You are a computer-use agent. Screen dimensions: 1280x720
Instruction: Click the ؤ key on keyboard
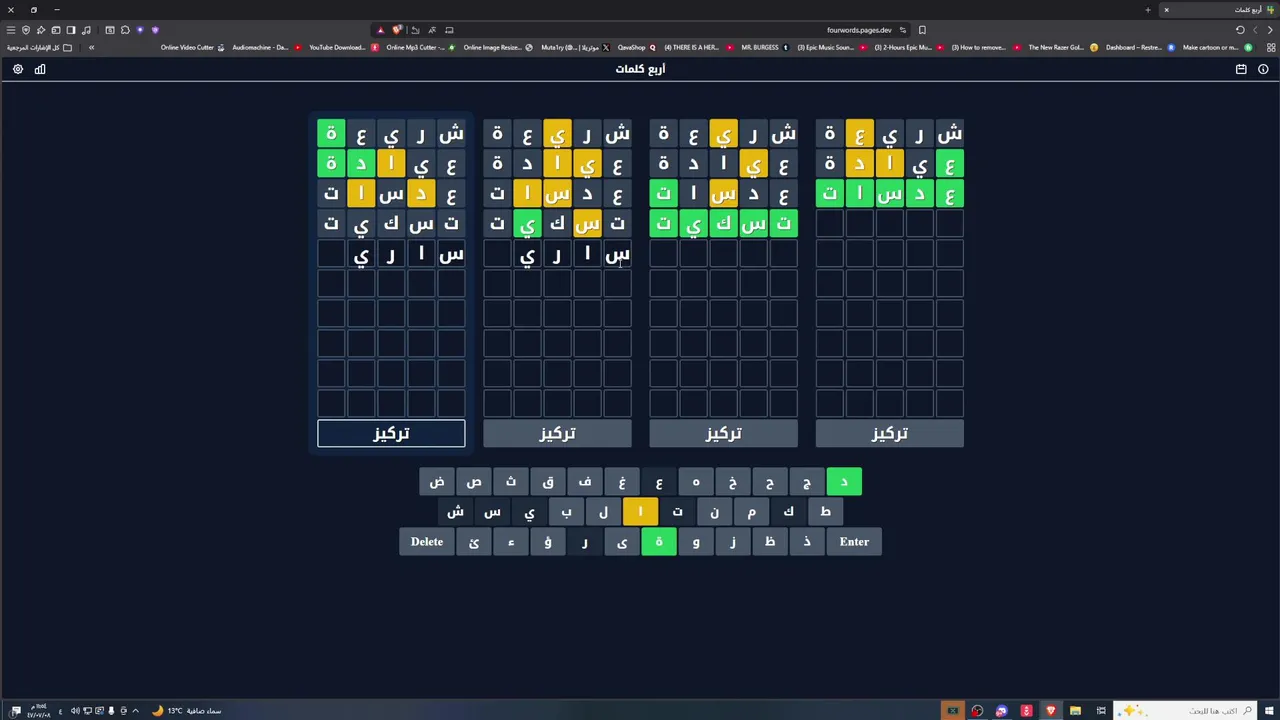(548, 542)
